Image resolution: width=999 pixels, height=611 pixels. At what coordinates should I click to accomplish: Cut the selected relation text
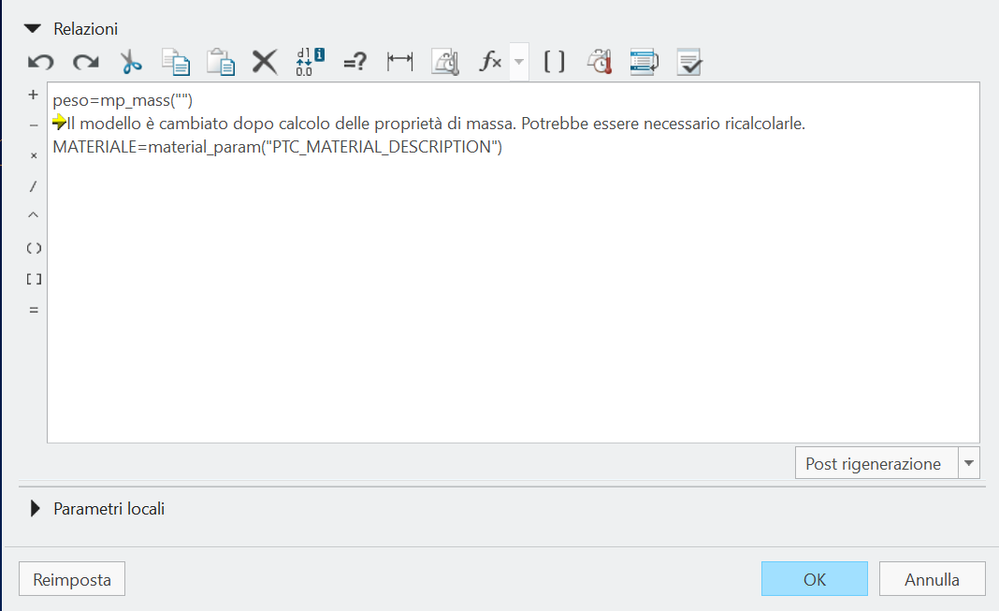pos(130,61)
